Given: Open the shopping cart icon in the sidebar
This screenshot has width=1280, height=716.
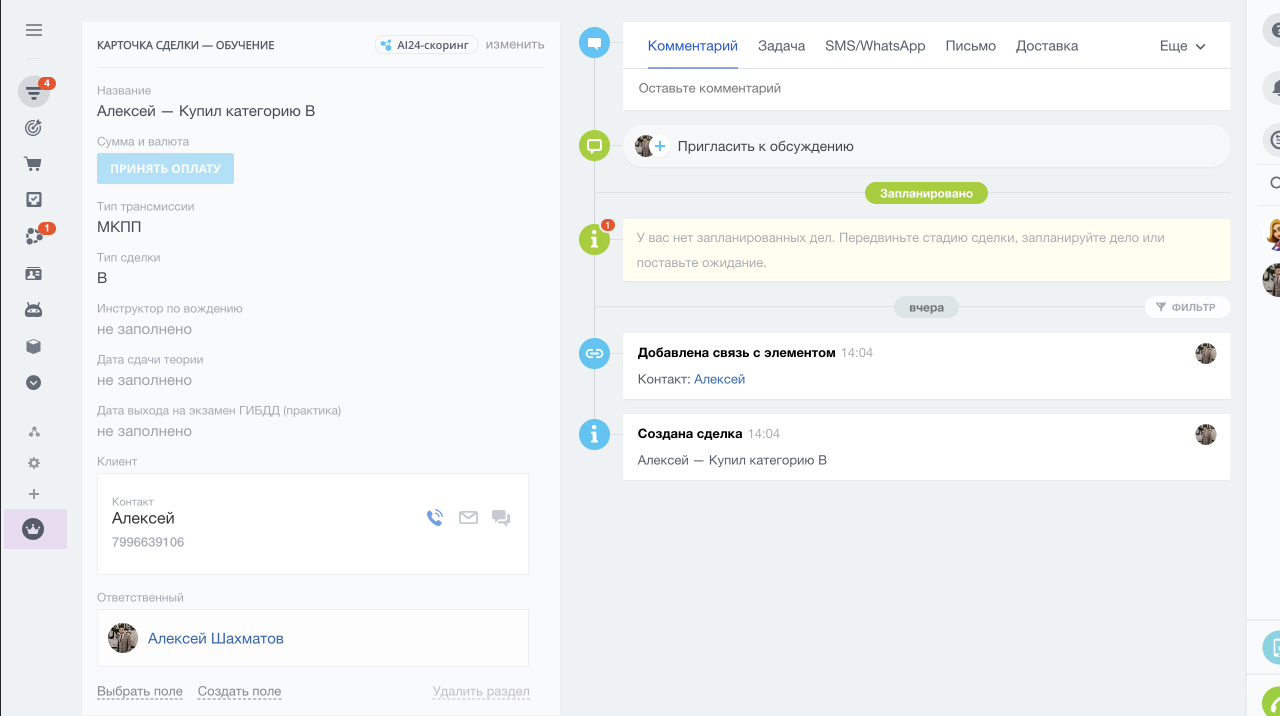Looking at the screenshot, I should point(34,164).
